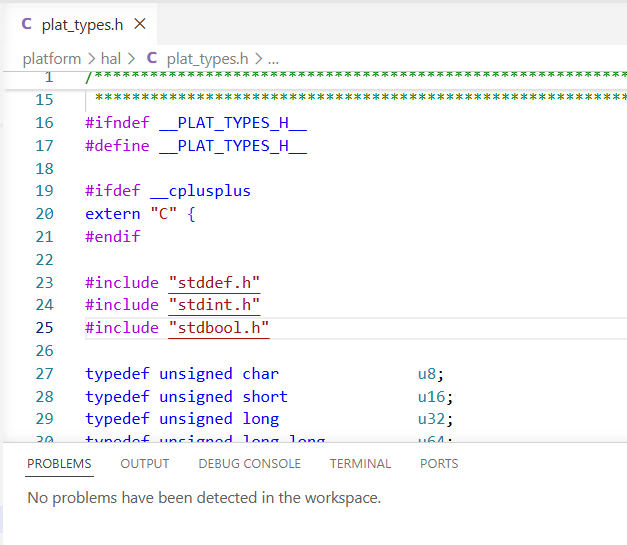Click the C file icon in tab

(x=26, y=24)
